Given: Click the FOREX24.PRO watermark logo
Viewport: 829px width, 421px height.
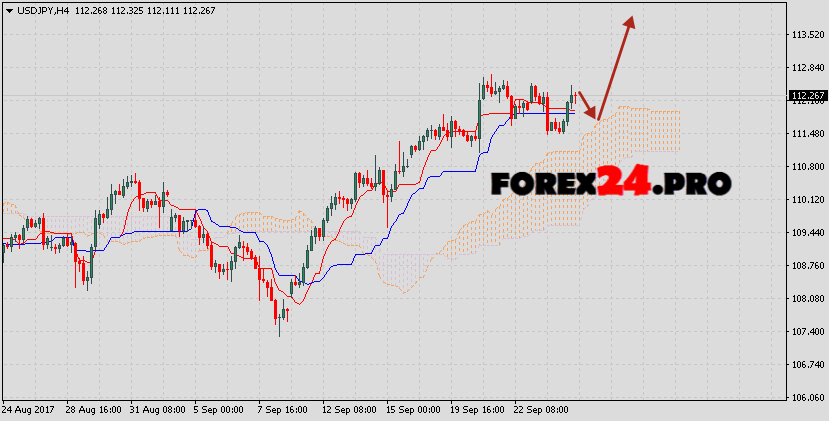Looking at the screenshot, I should tap(610, 183).
